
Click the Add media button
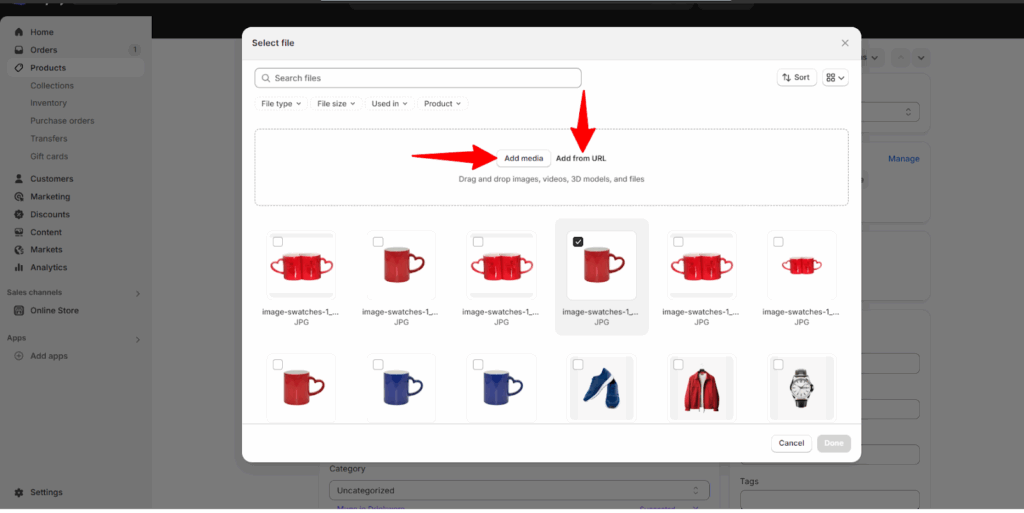[523, 158]
